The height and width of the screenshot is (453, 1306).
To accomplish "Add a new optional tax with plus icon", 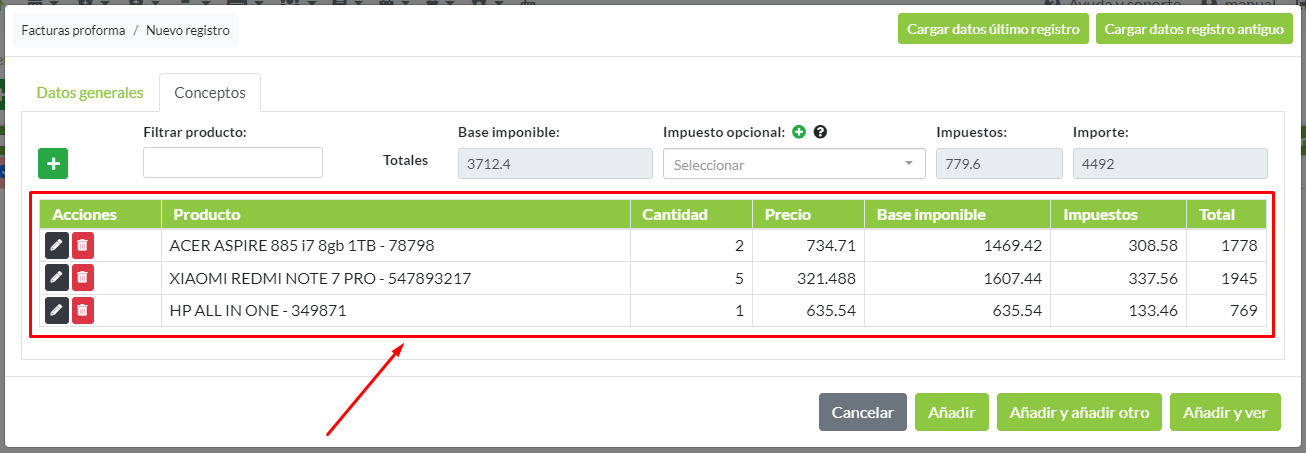I will click(x=799, y=132).
